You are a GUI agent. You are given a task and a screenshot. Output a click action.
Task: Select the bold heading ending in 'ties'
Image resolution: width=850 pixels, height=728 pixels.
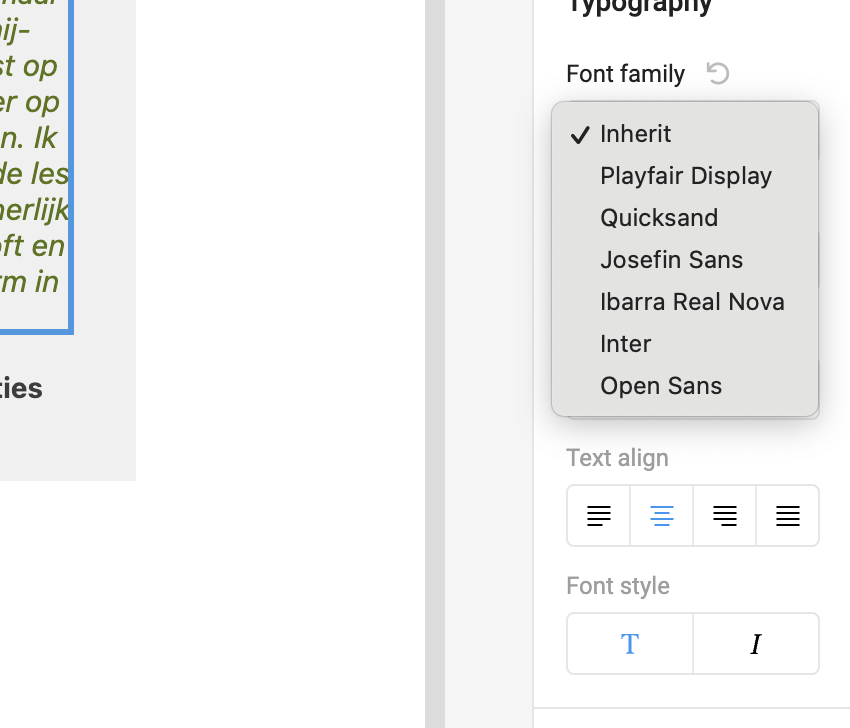21,388
